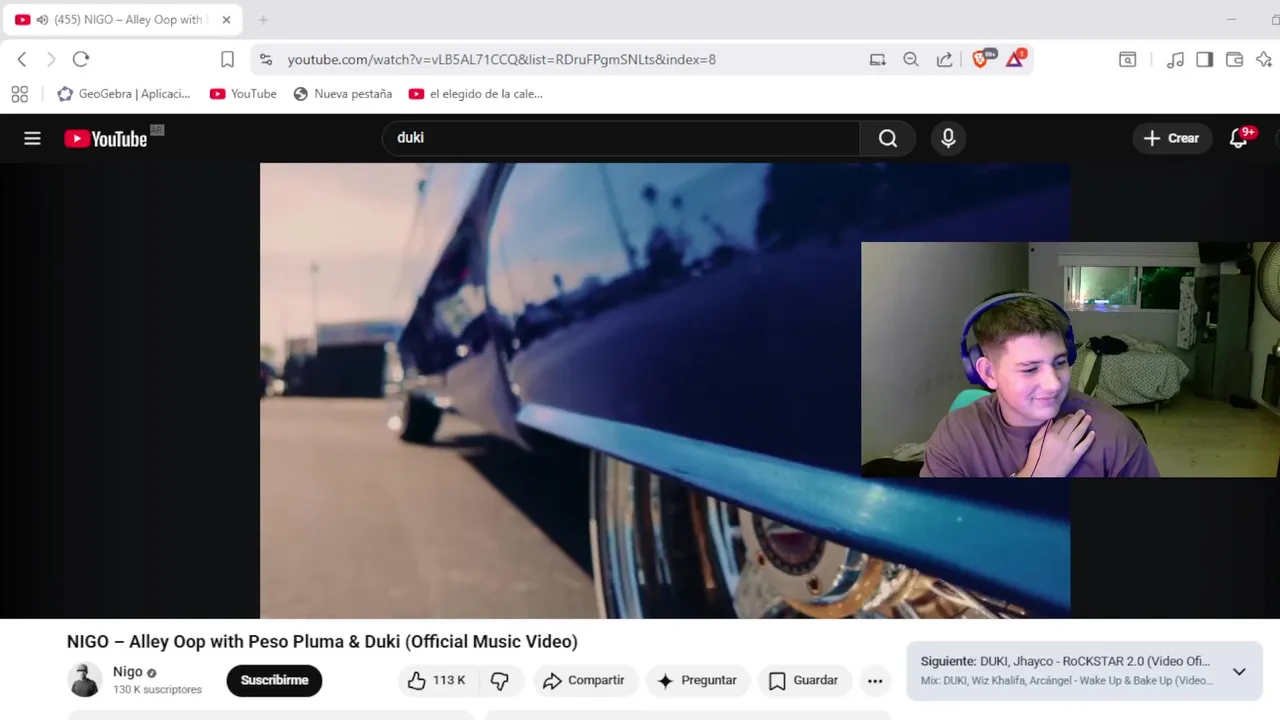The height and width of the screenshot is (720, 1280).
Task: Open the Nueva pestaña bookmark
Action: tap(342, 94)
